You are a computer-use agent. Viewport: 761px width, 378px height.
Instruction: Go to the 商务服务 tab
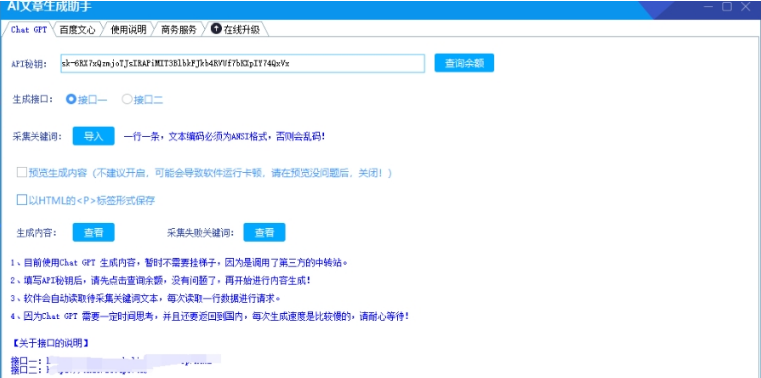(179, 30)
